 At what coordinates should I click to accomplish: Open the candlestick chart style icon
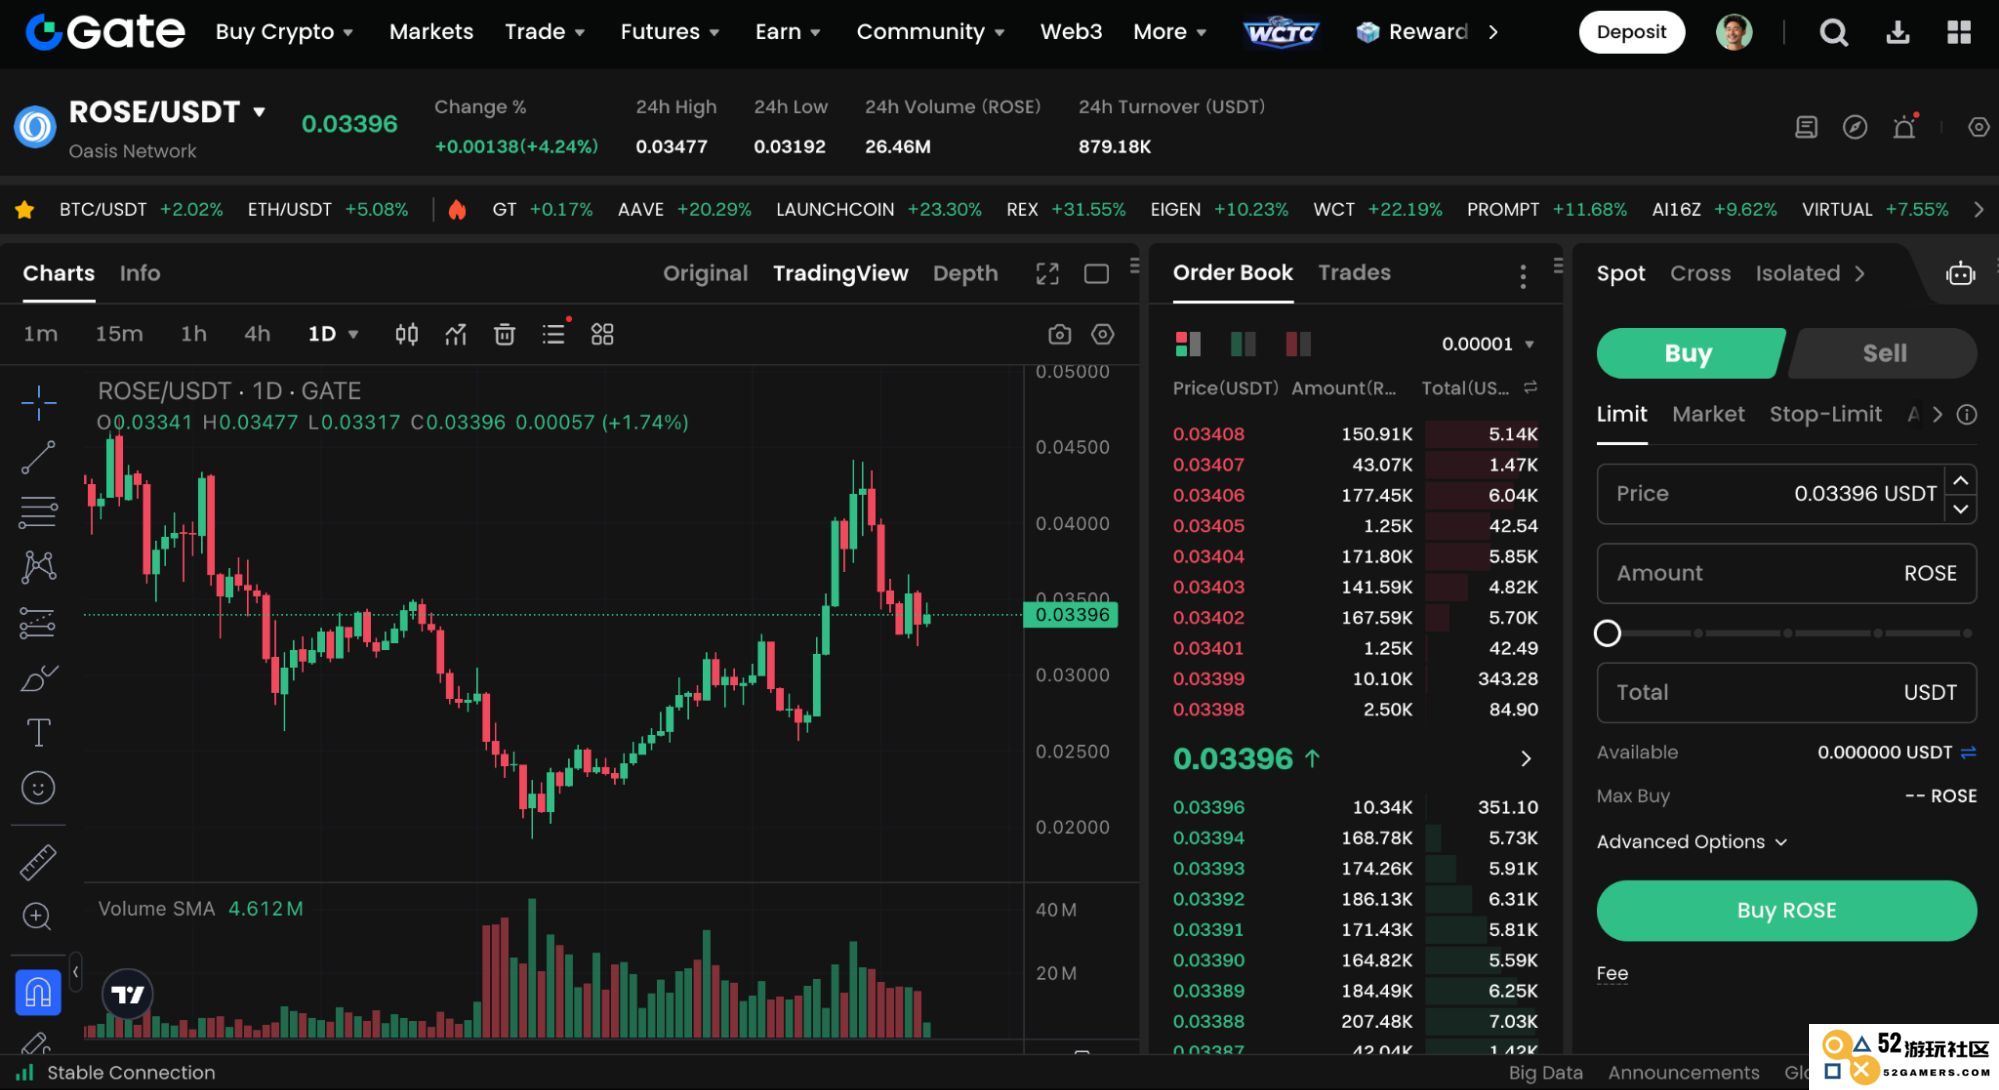pyautogui.click(x=406, y=334)
